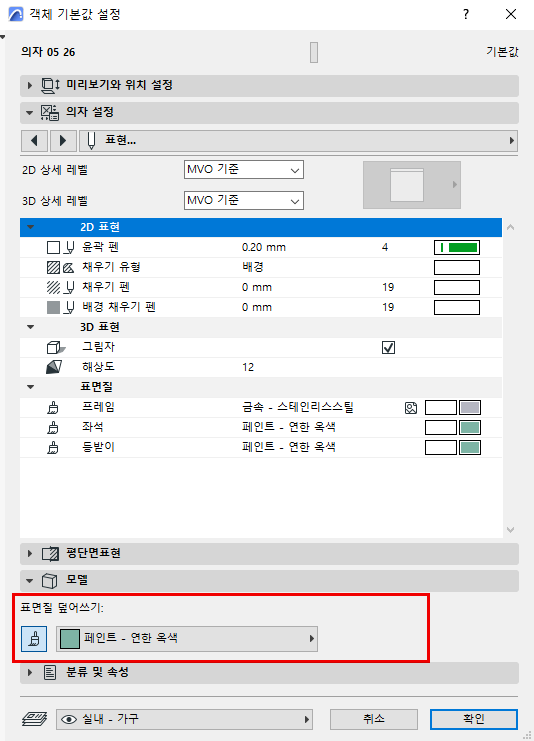This screenshot has width=534, height=741.
Task: Collapse the 3D 표현 group
Action: [x=31, y=327]
